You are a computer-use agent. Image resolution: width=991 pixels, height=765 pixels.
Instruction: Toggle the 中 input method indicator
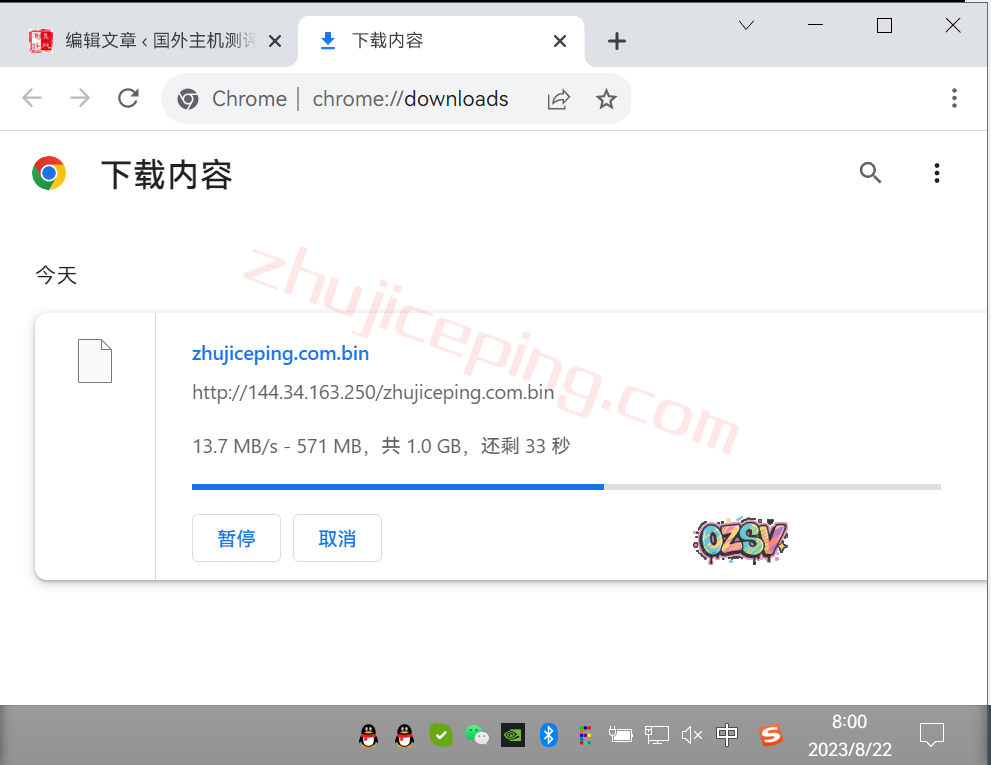click(727, 736)
